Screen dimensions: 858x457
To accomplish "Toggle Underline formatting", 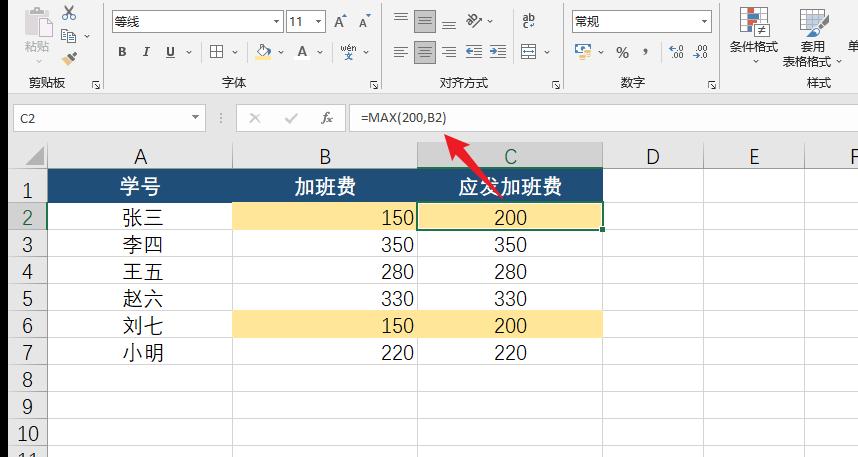I will (170, 52).
